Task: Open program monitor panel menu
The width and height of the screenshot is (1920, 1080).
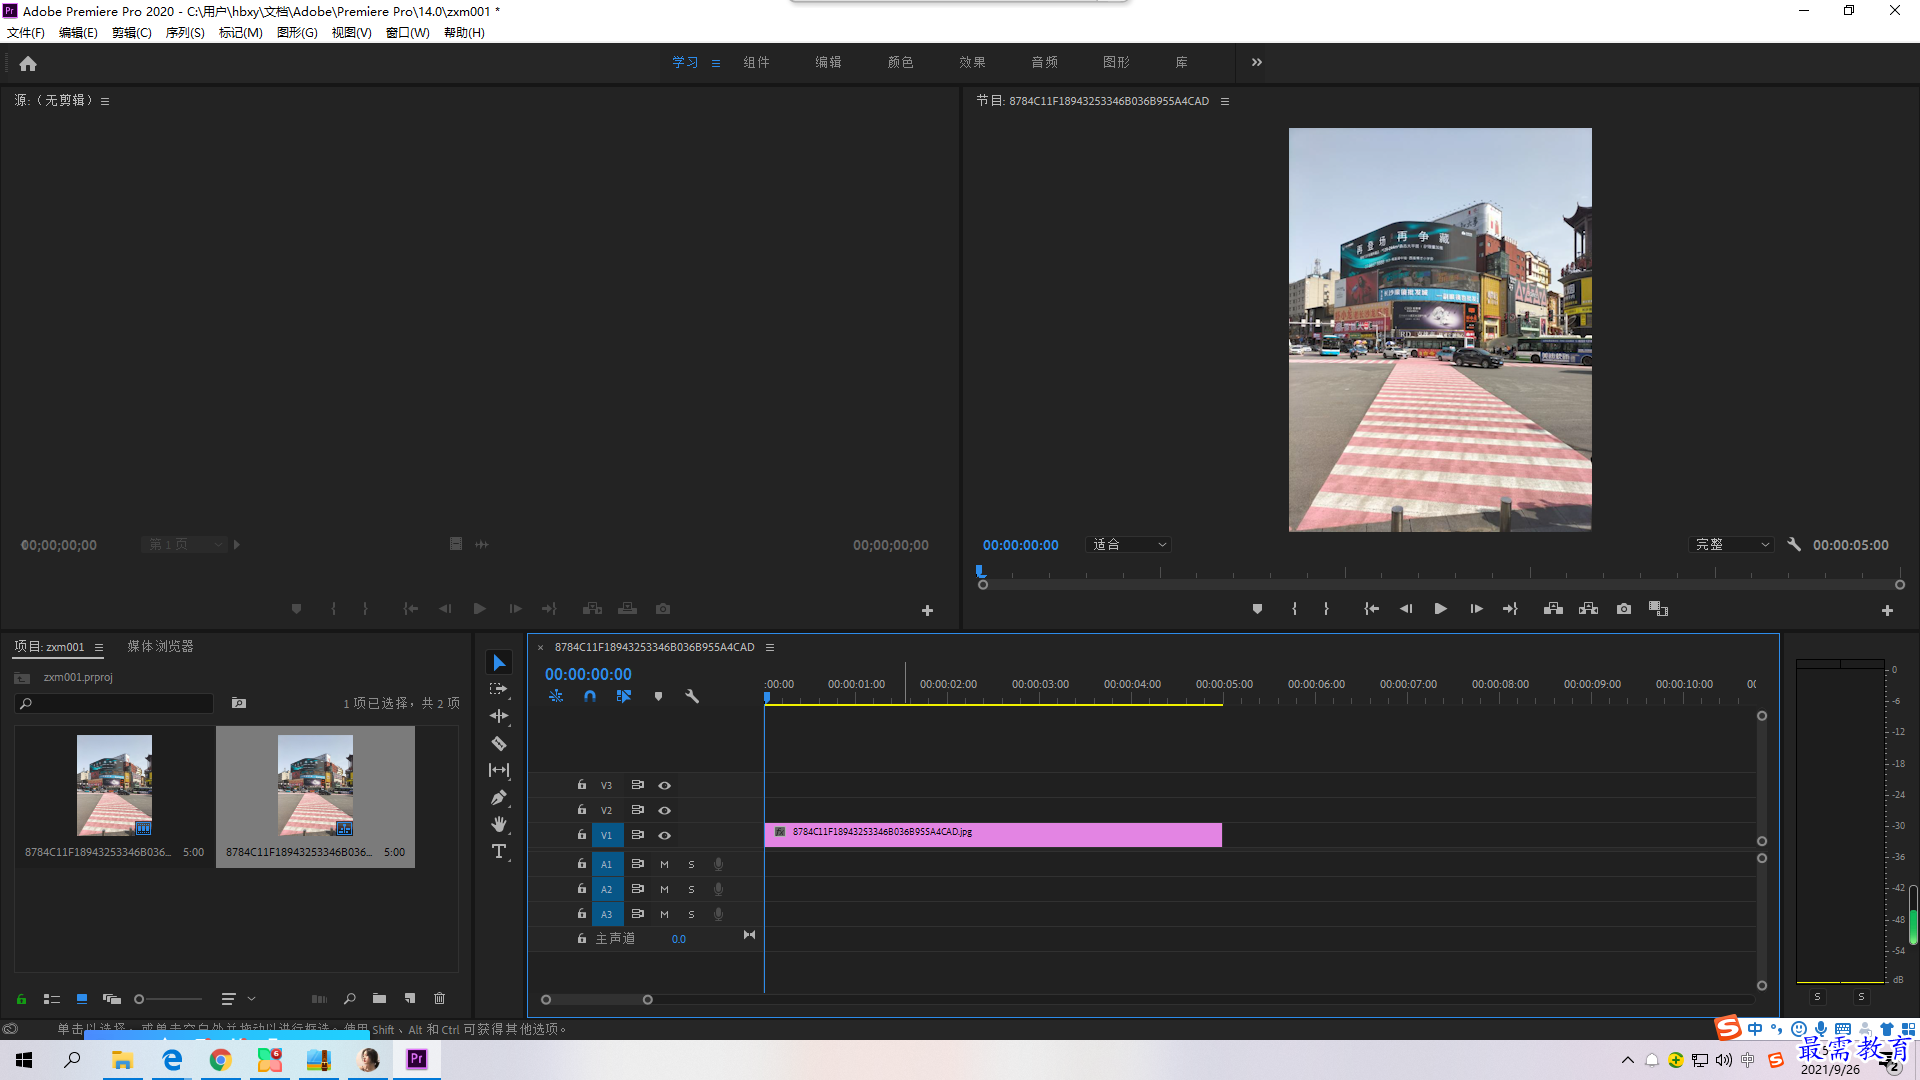Action: point(1225,101)
